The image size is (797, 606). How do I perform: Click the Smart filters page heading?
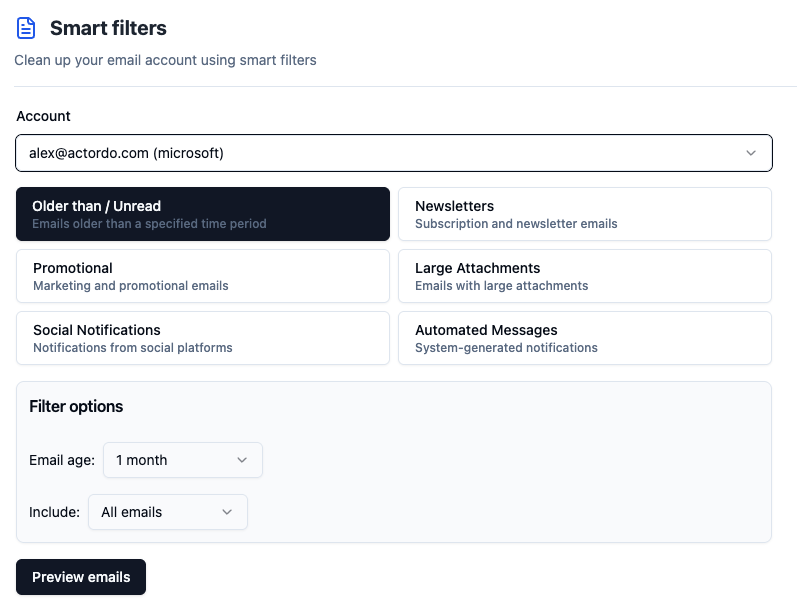(108, 28)
